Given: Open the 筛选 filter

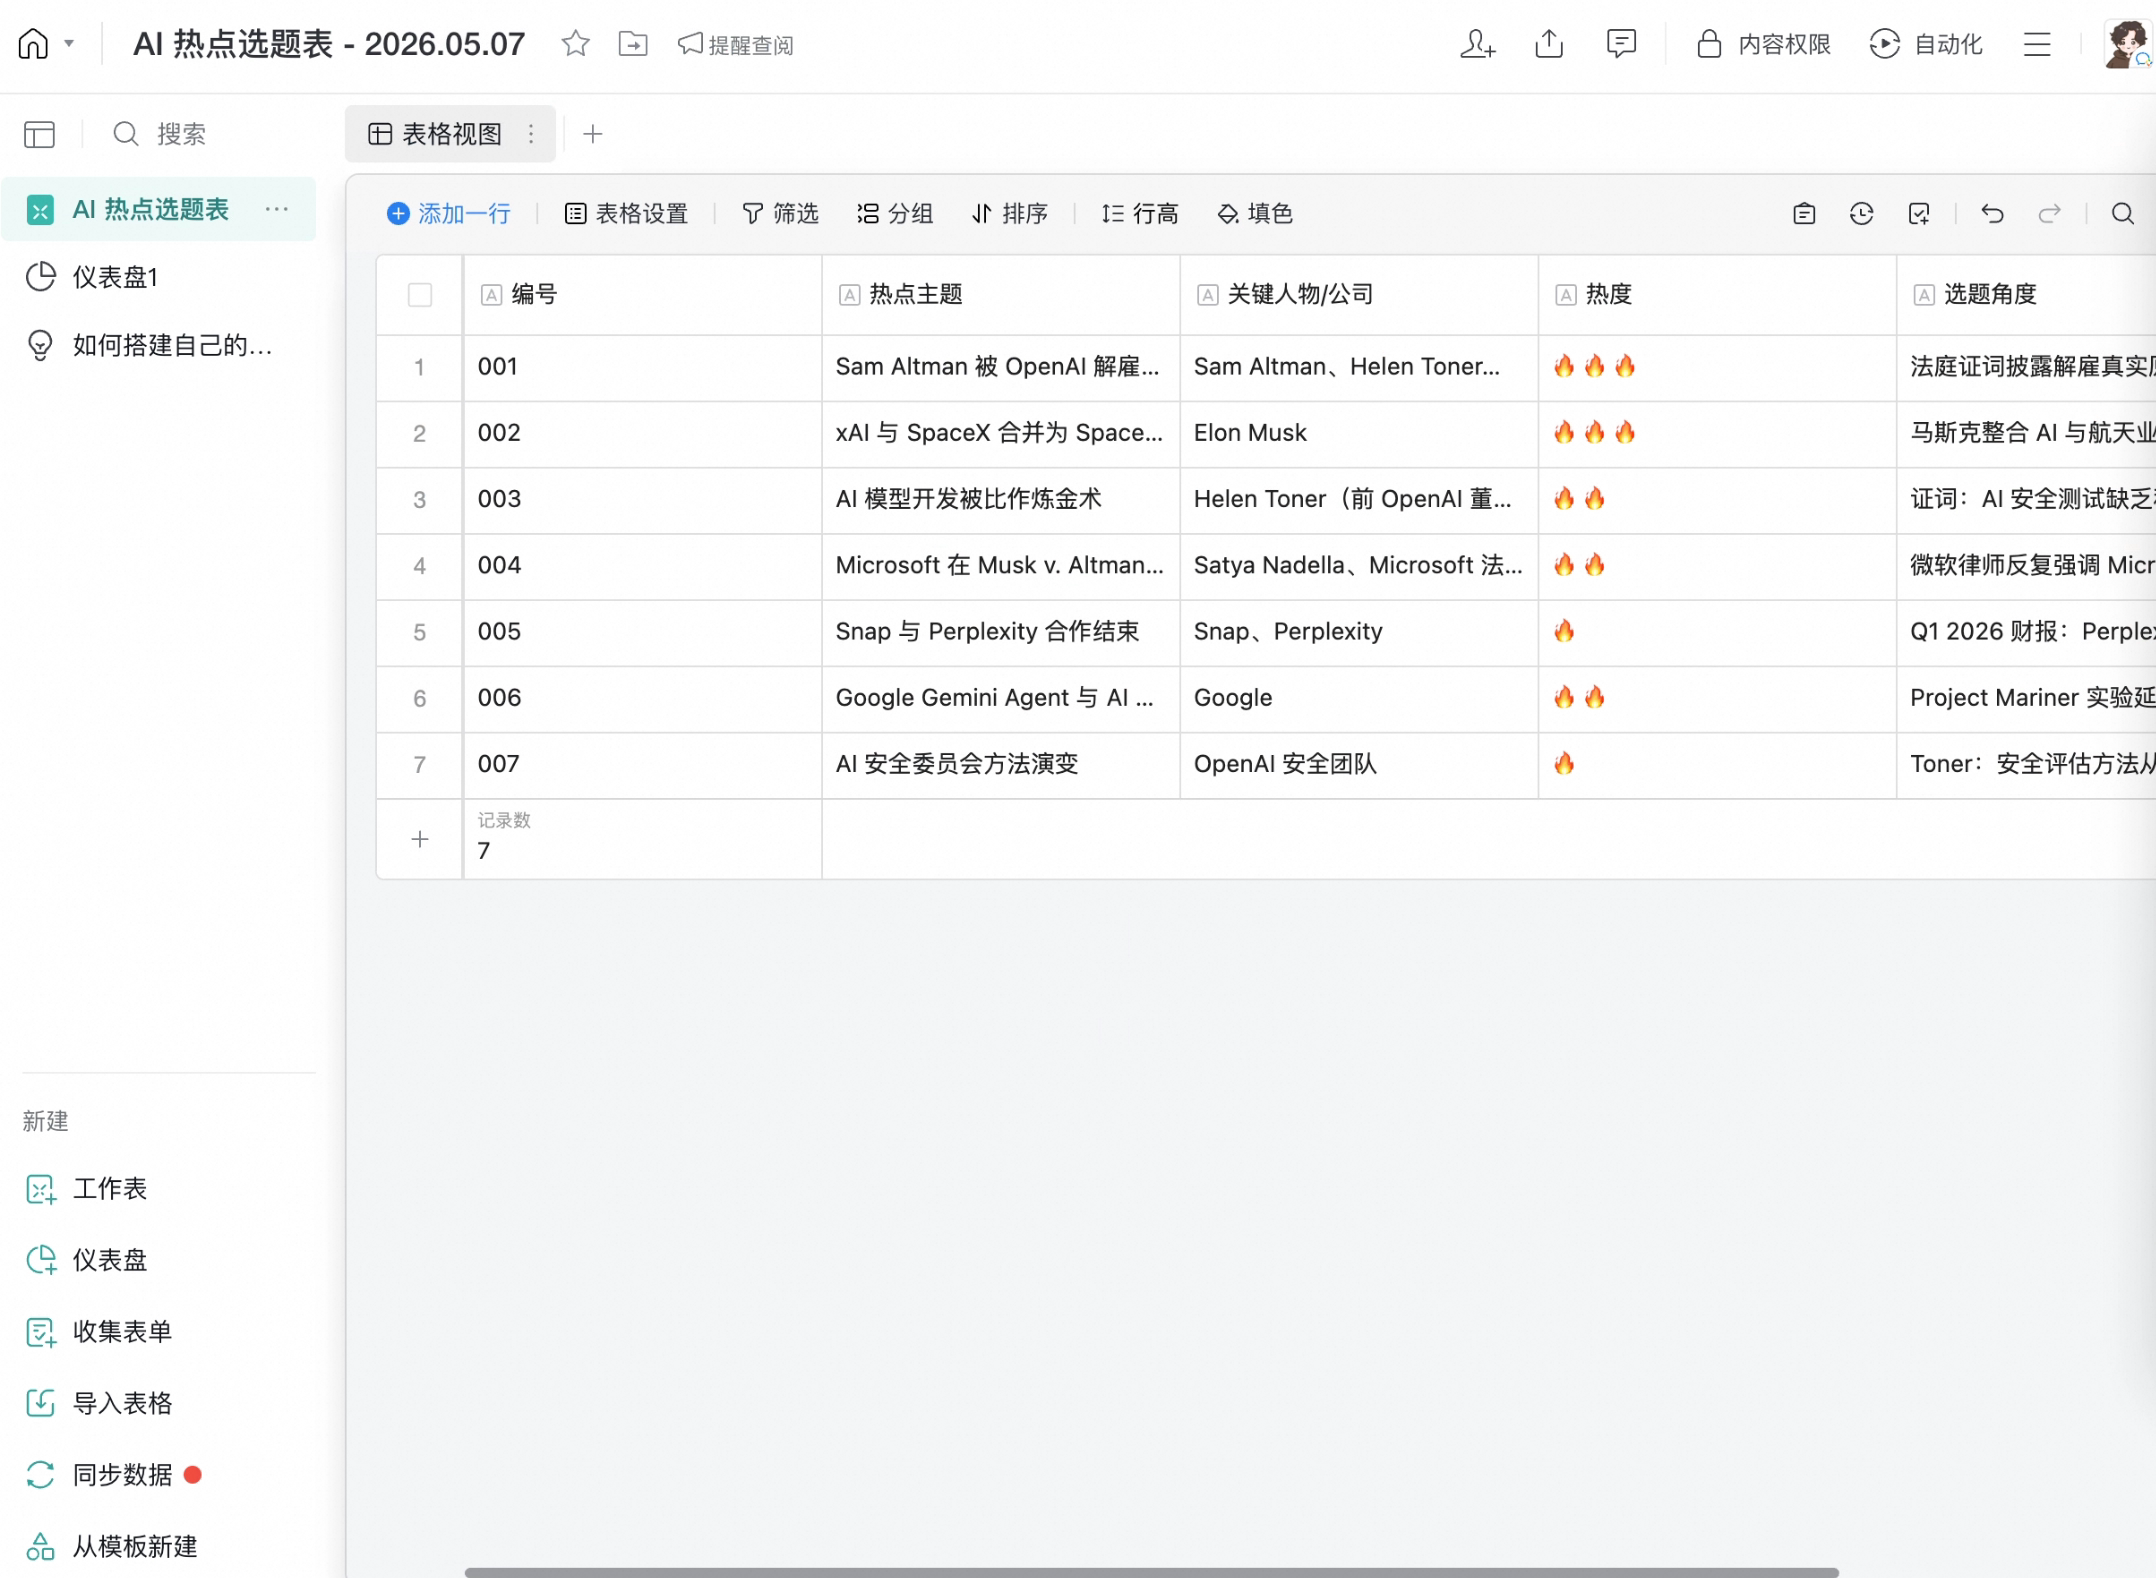Looking at the screenshot, I should coord(781,213).
